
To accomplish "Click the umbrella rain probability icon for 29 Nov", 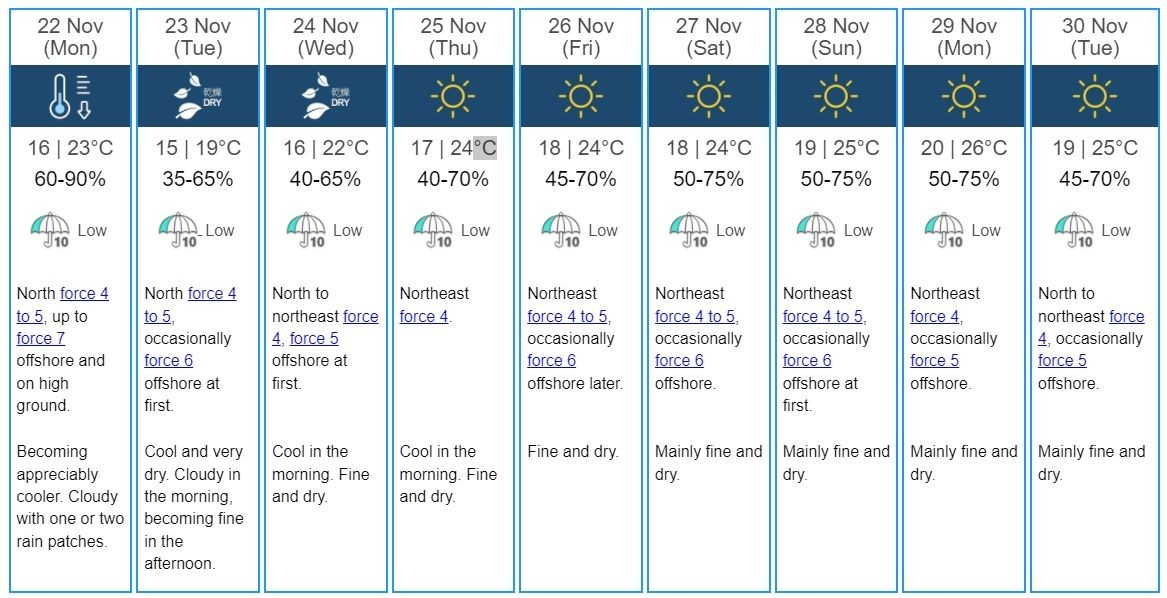I will [944, 231].
